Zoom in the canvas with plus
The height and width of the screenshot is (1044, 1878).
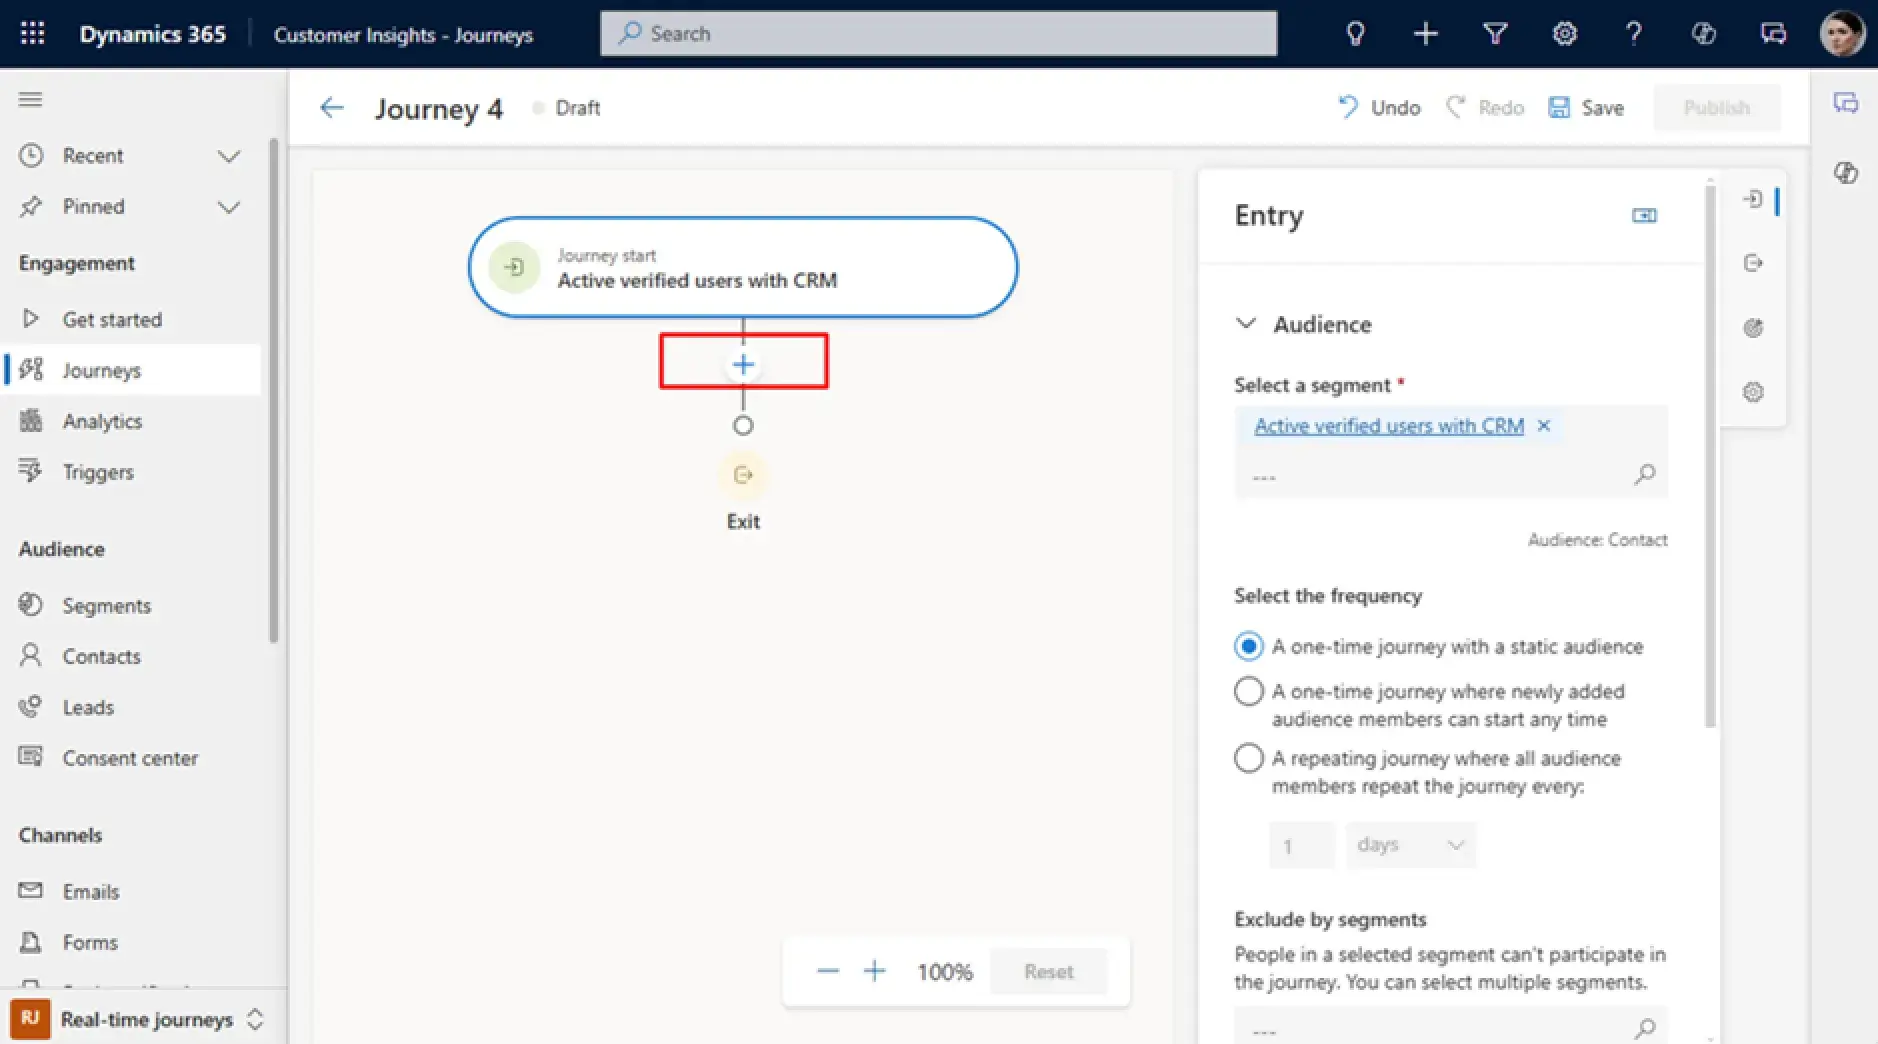tap(874, 971)
